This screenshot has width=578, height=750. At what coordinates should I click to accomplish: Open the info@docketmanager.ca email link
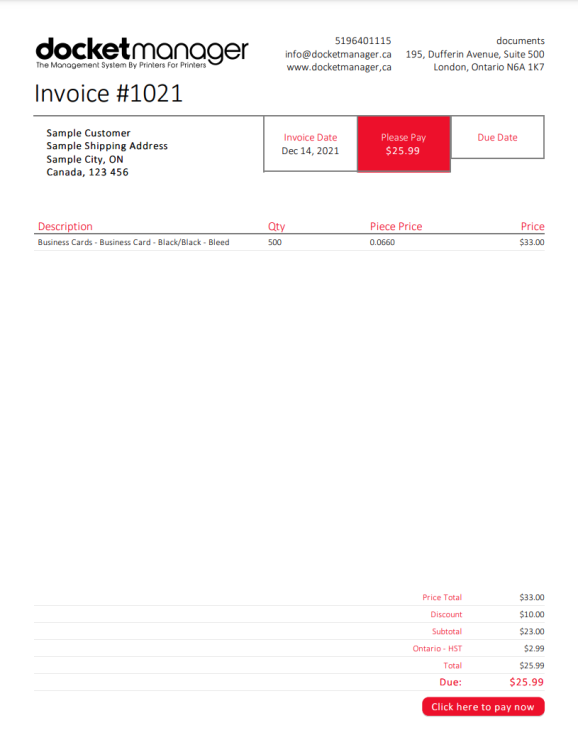click(x=338, y=54)
